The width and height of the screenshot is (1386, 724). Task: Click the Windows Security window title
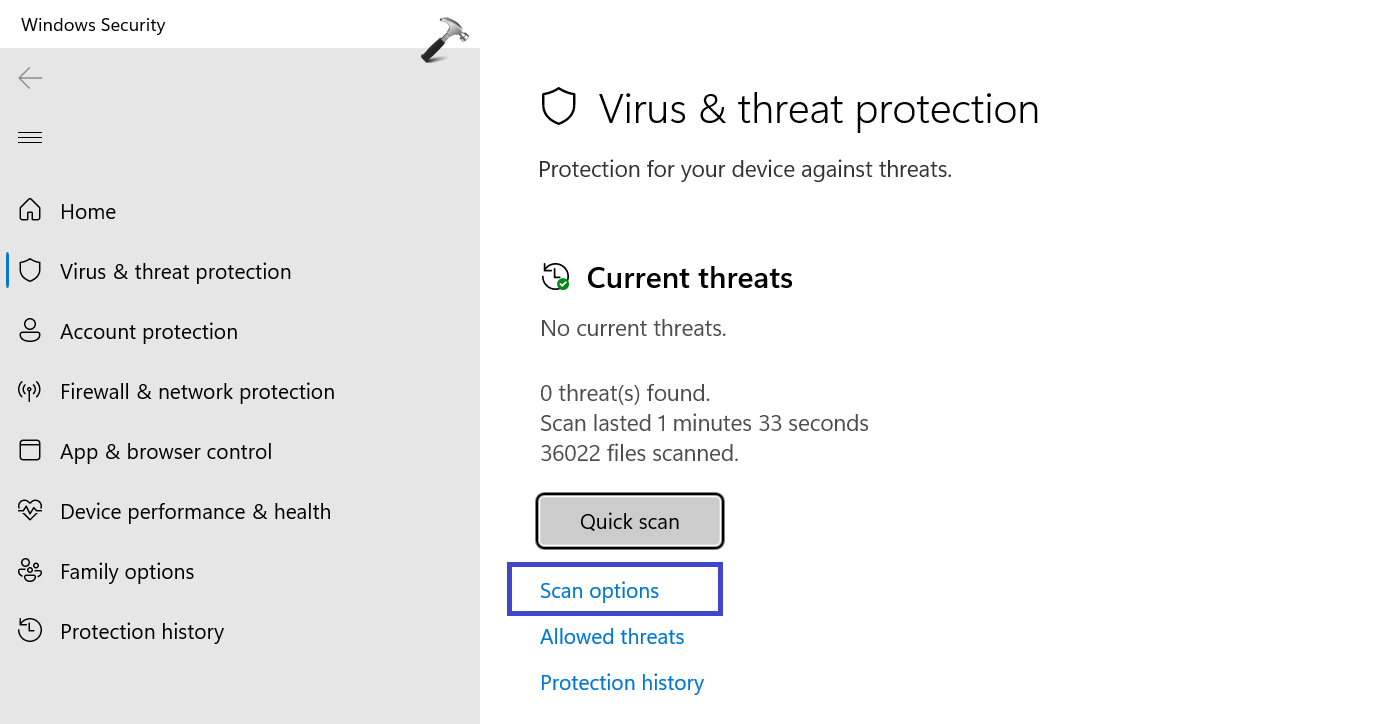(x=93, y=25)
